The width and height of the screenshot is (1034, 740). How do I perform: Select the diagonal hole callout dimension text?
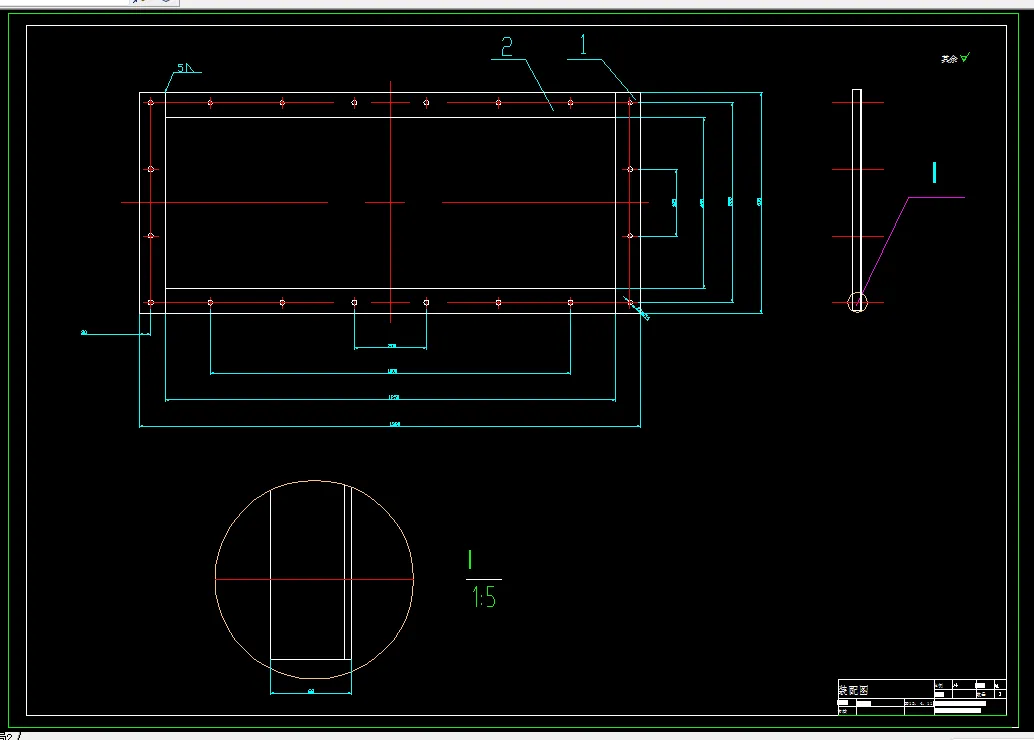(643, 314)
